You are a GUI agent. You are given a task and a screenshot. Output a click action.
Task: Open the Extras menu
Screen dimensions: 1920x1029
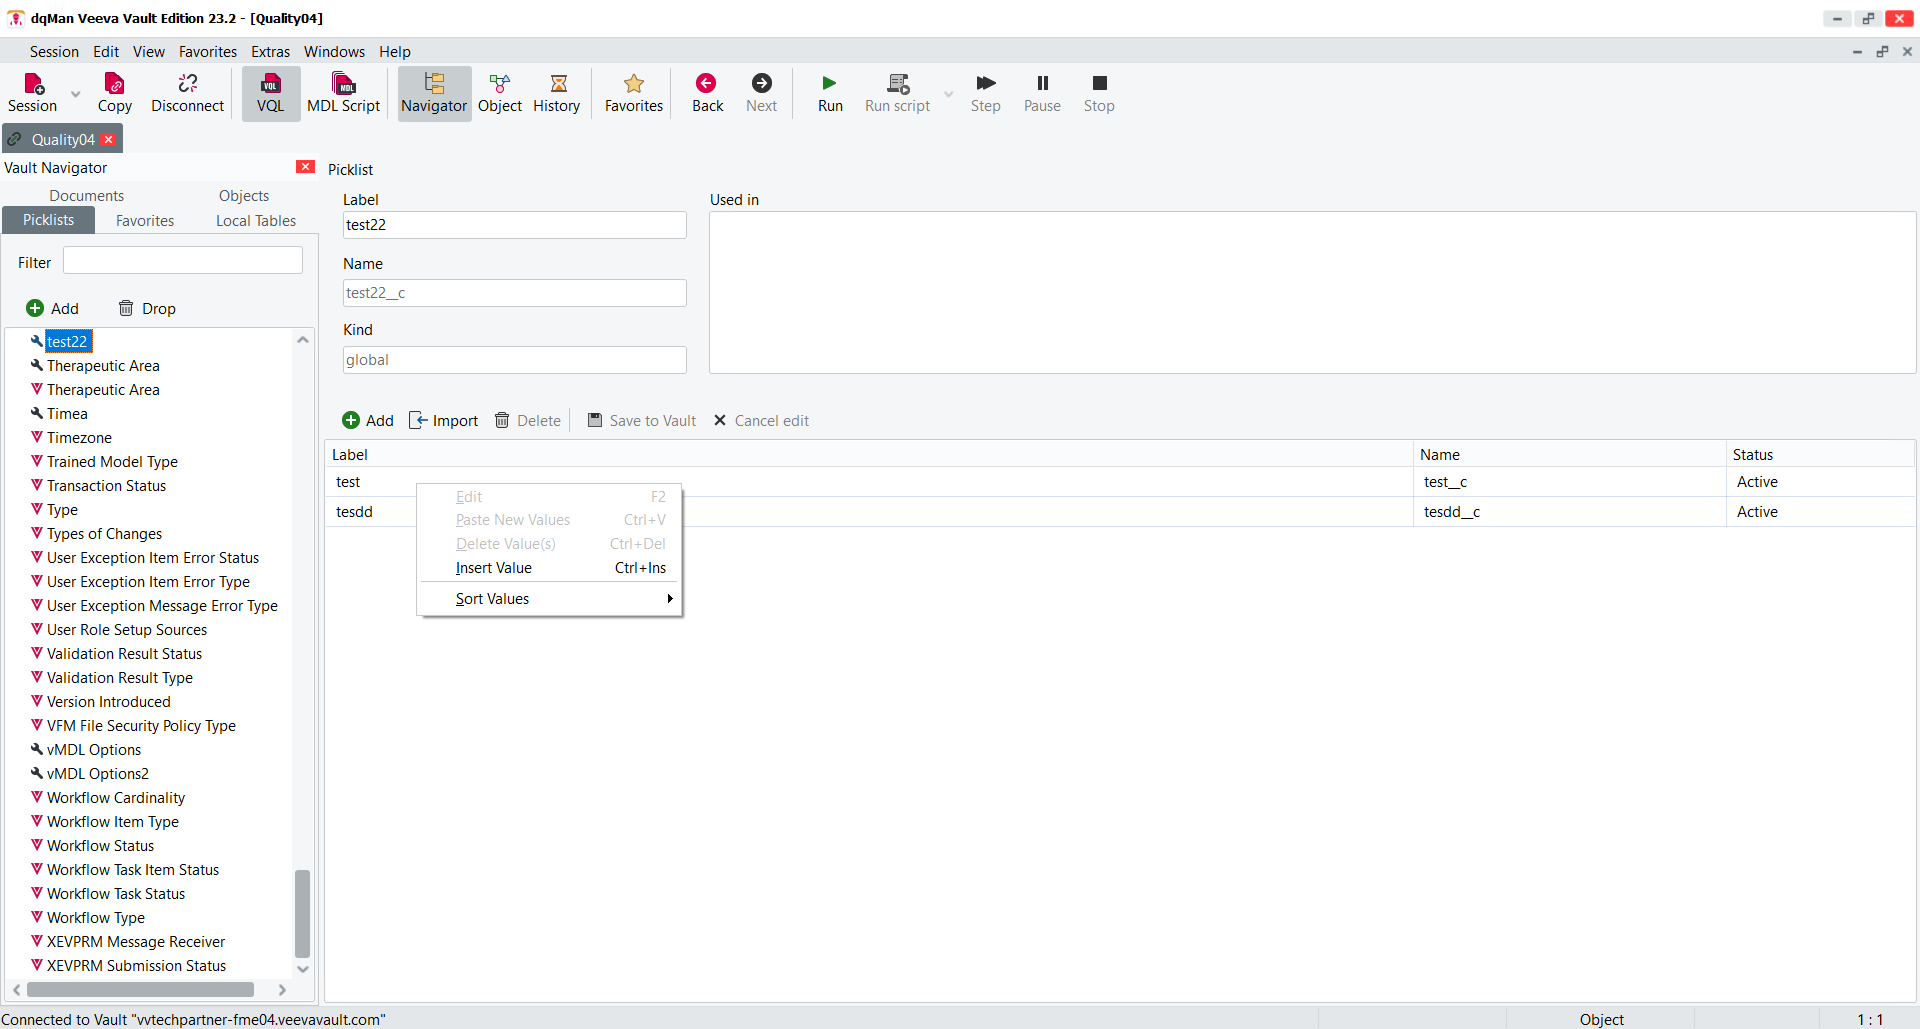270,52
